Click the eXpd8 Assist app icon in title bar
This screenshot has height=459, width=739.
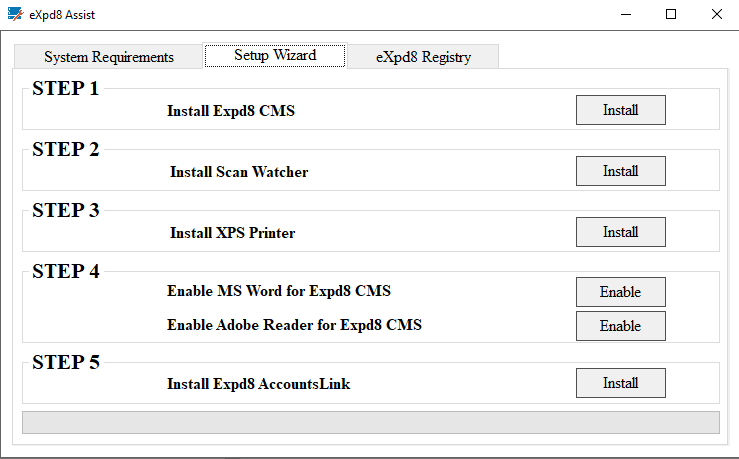coord(15,14)
